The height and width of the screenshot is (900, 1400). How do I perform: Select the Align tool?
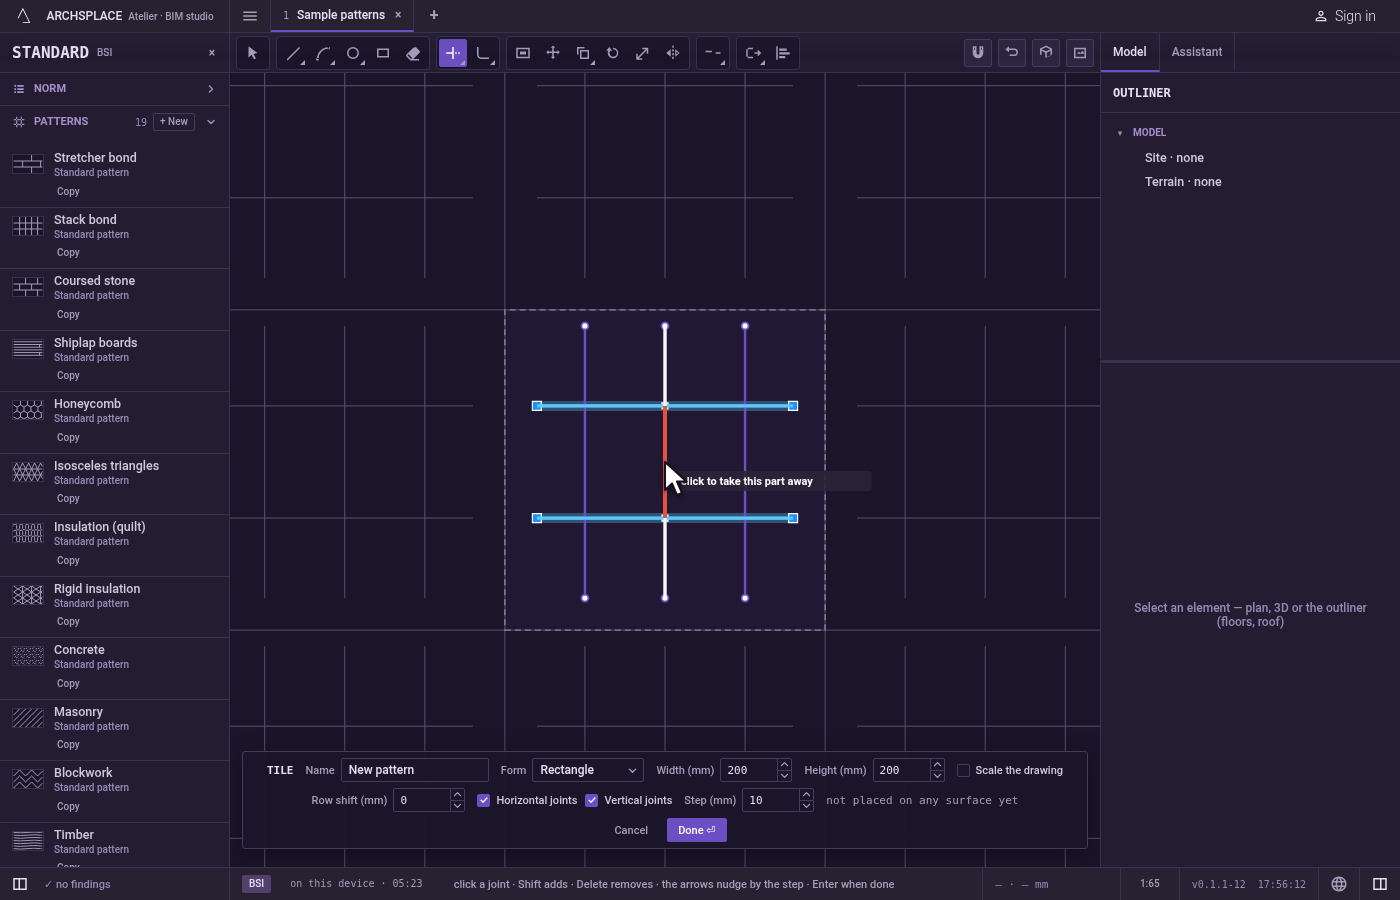coord(783,53)
